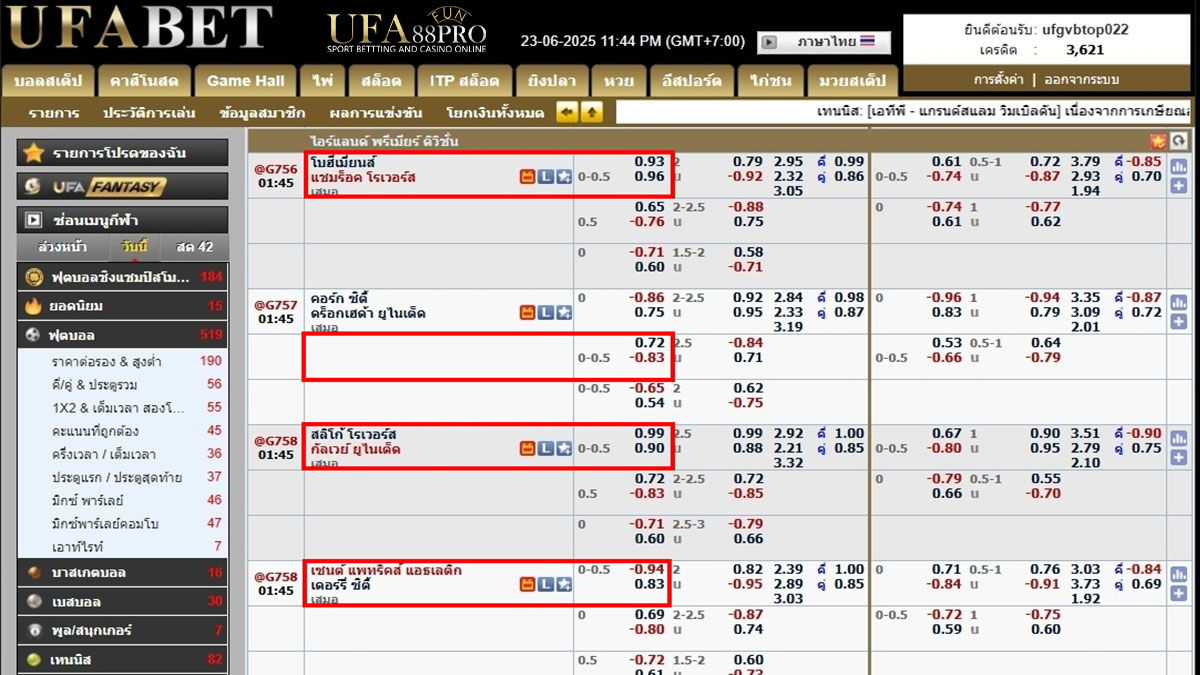Open the UFA Fantasy banner
This screenshot has height=675, width=1200.
[x=122, y=186]
